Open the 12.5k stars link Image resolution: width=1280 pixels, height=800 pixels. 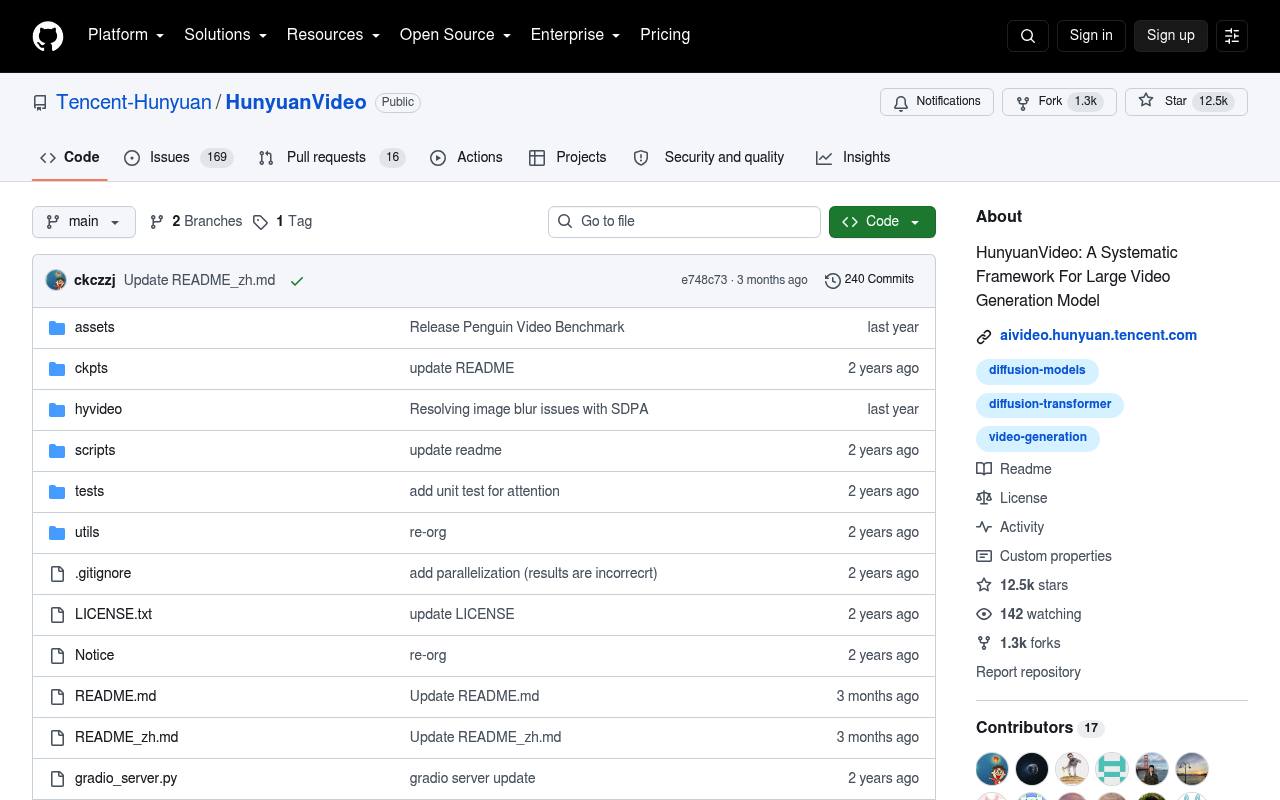coord(1034,585)
